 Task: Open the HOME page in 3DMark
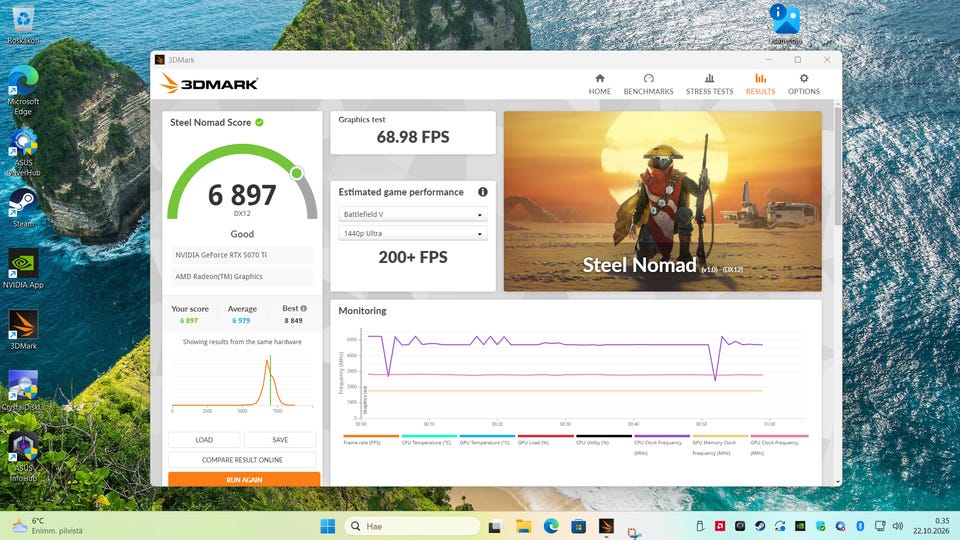point(599,84)
